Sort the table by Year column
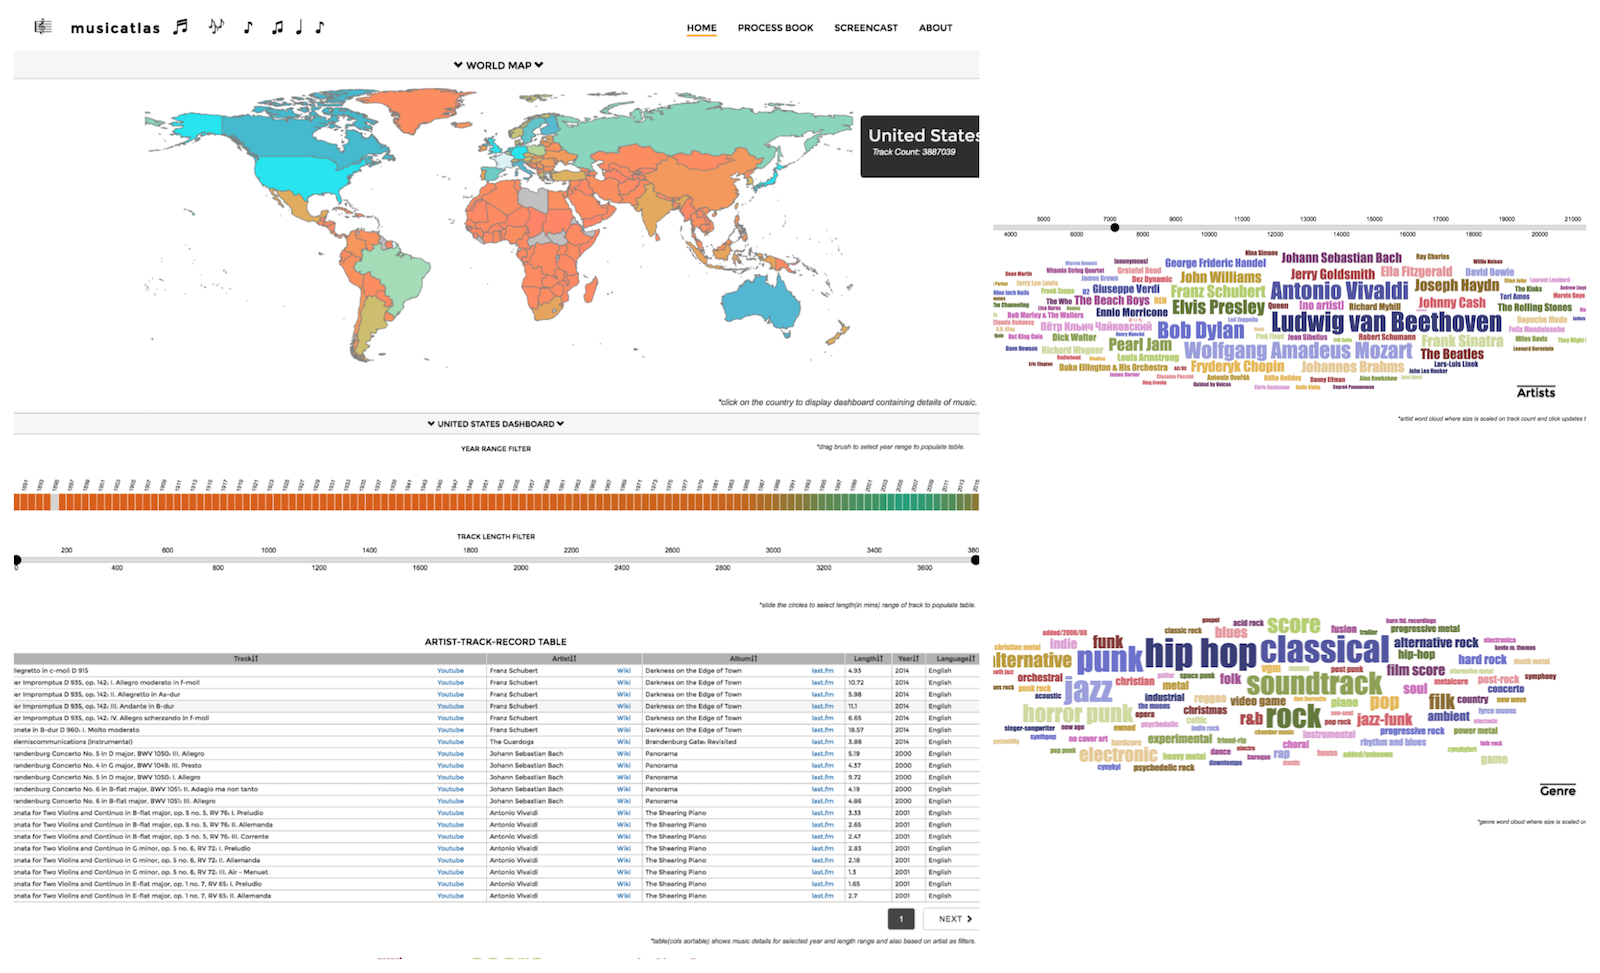The width and height of the screenshot is (1600, 973). [x=908, y=659]
